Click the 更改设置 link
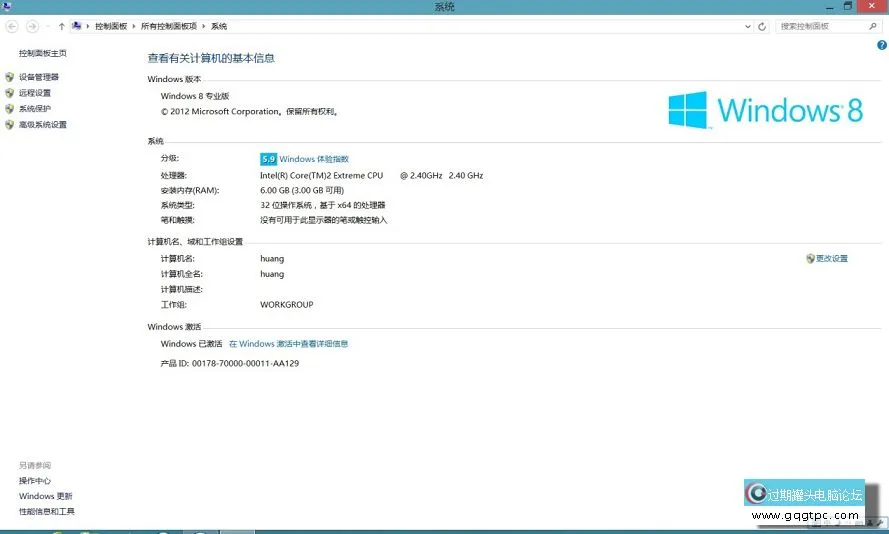889x534 pixels. pos(831,259)
